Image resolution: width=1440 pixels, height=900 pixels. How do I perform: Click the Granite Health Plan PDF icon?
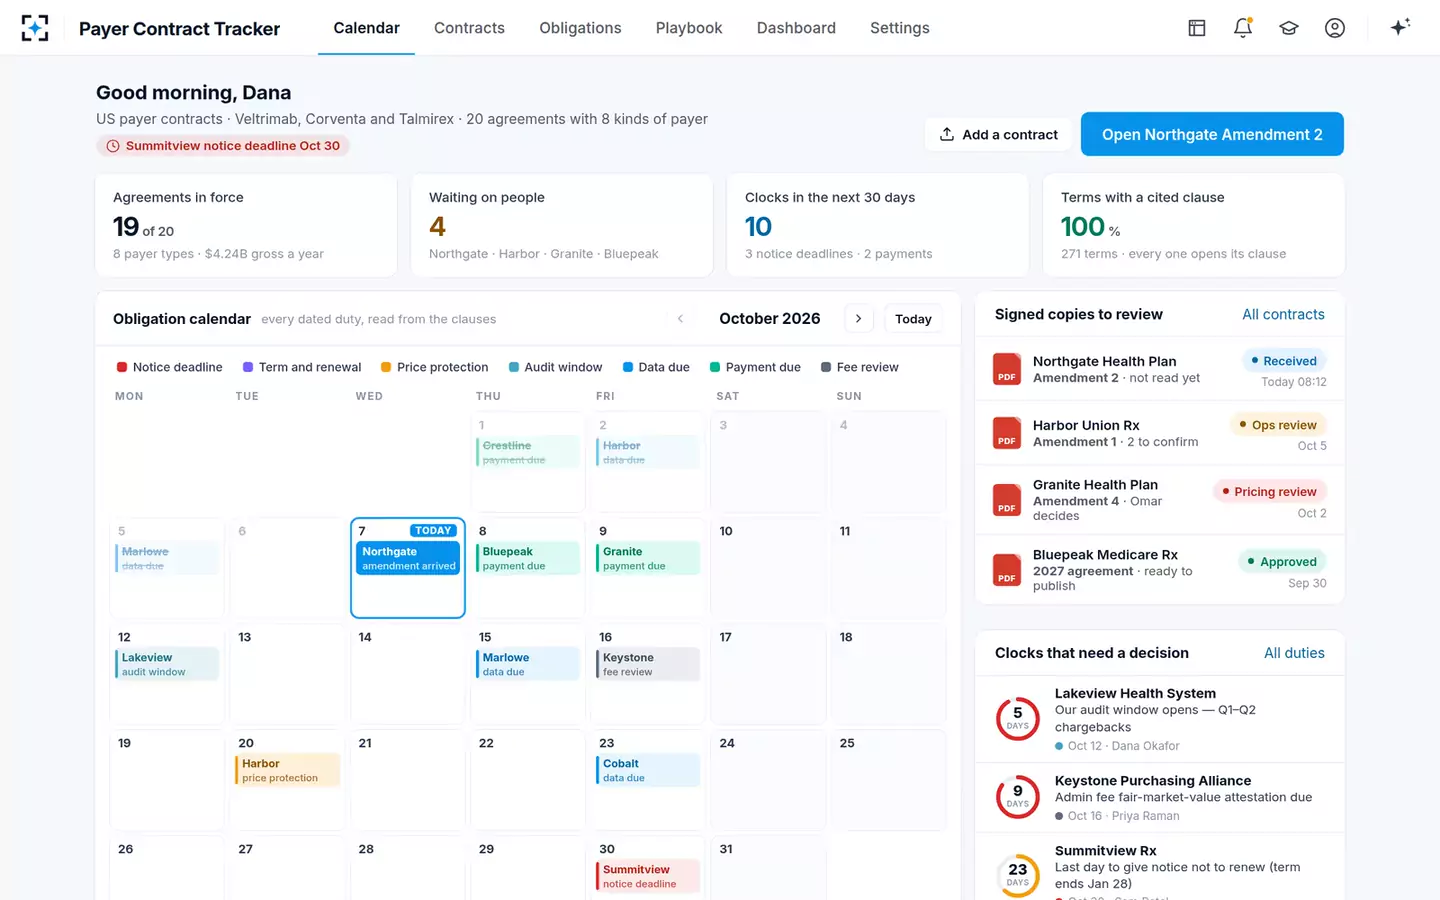click(x=1007, y=500)
